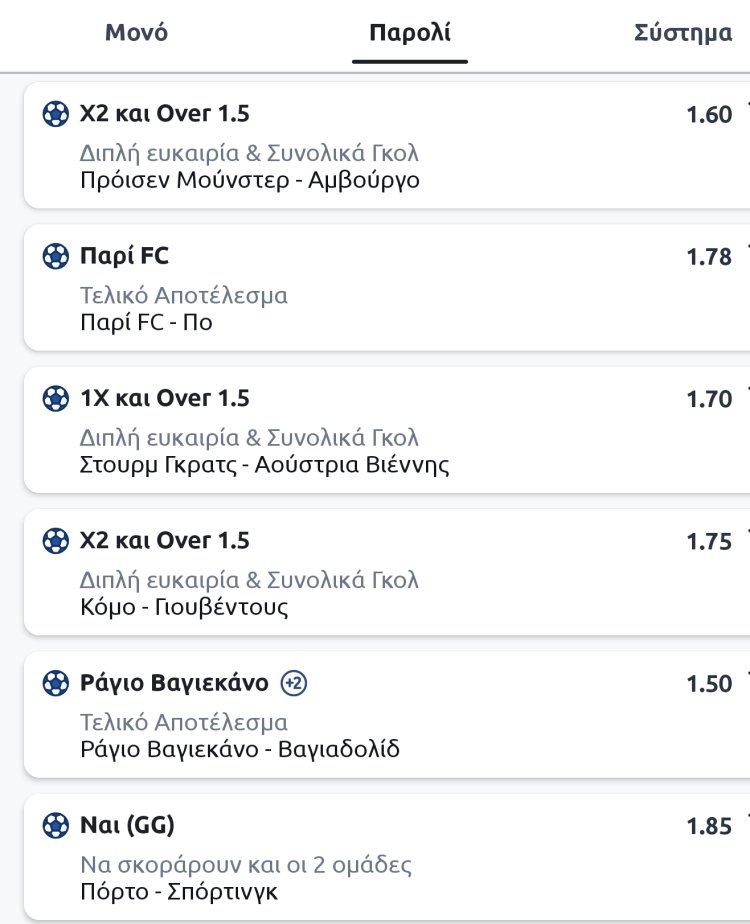Click the 1.78 odds for Παρί FC
The image size is (750, 924).
709,257
